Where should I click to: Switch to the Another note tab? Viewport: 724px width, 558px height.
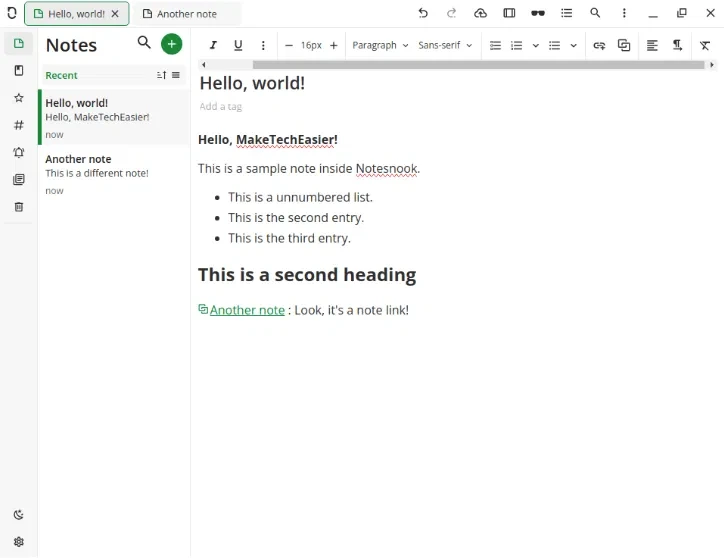(x=187, y=14)
